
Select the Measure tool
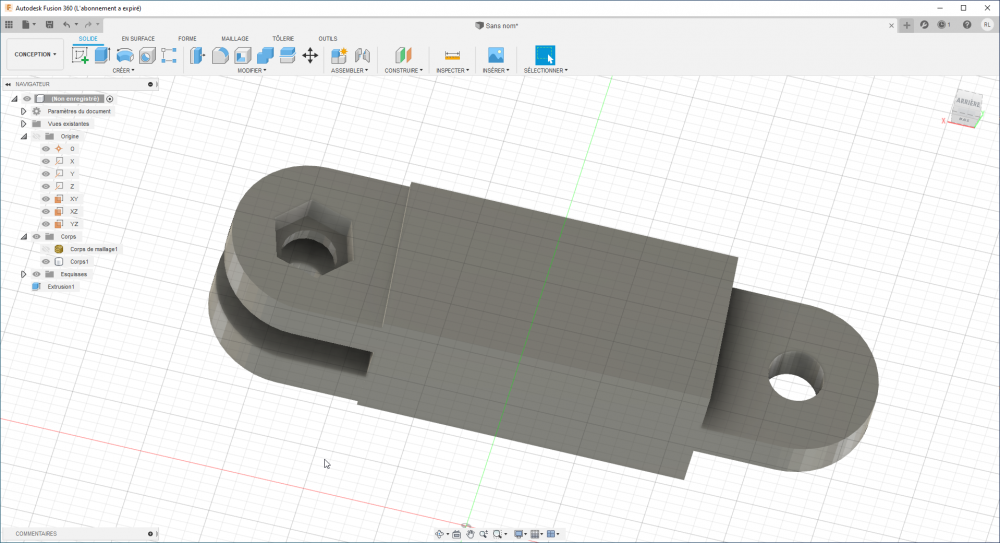452,56
